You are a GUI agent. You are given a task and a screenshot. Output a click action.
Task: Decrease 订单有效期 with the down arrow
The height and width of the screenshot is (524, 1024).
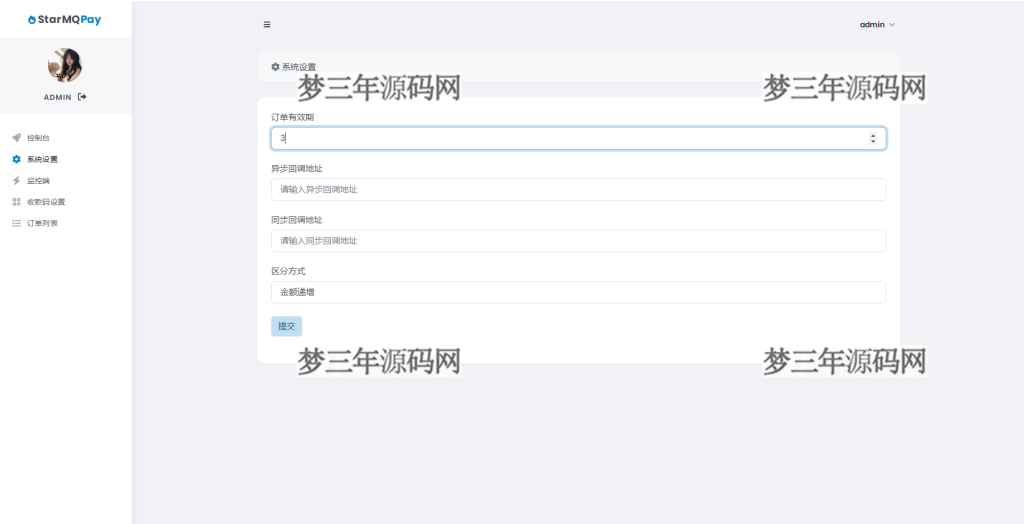(x=873, y=141)
